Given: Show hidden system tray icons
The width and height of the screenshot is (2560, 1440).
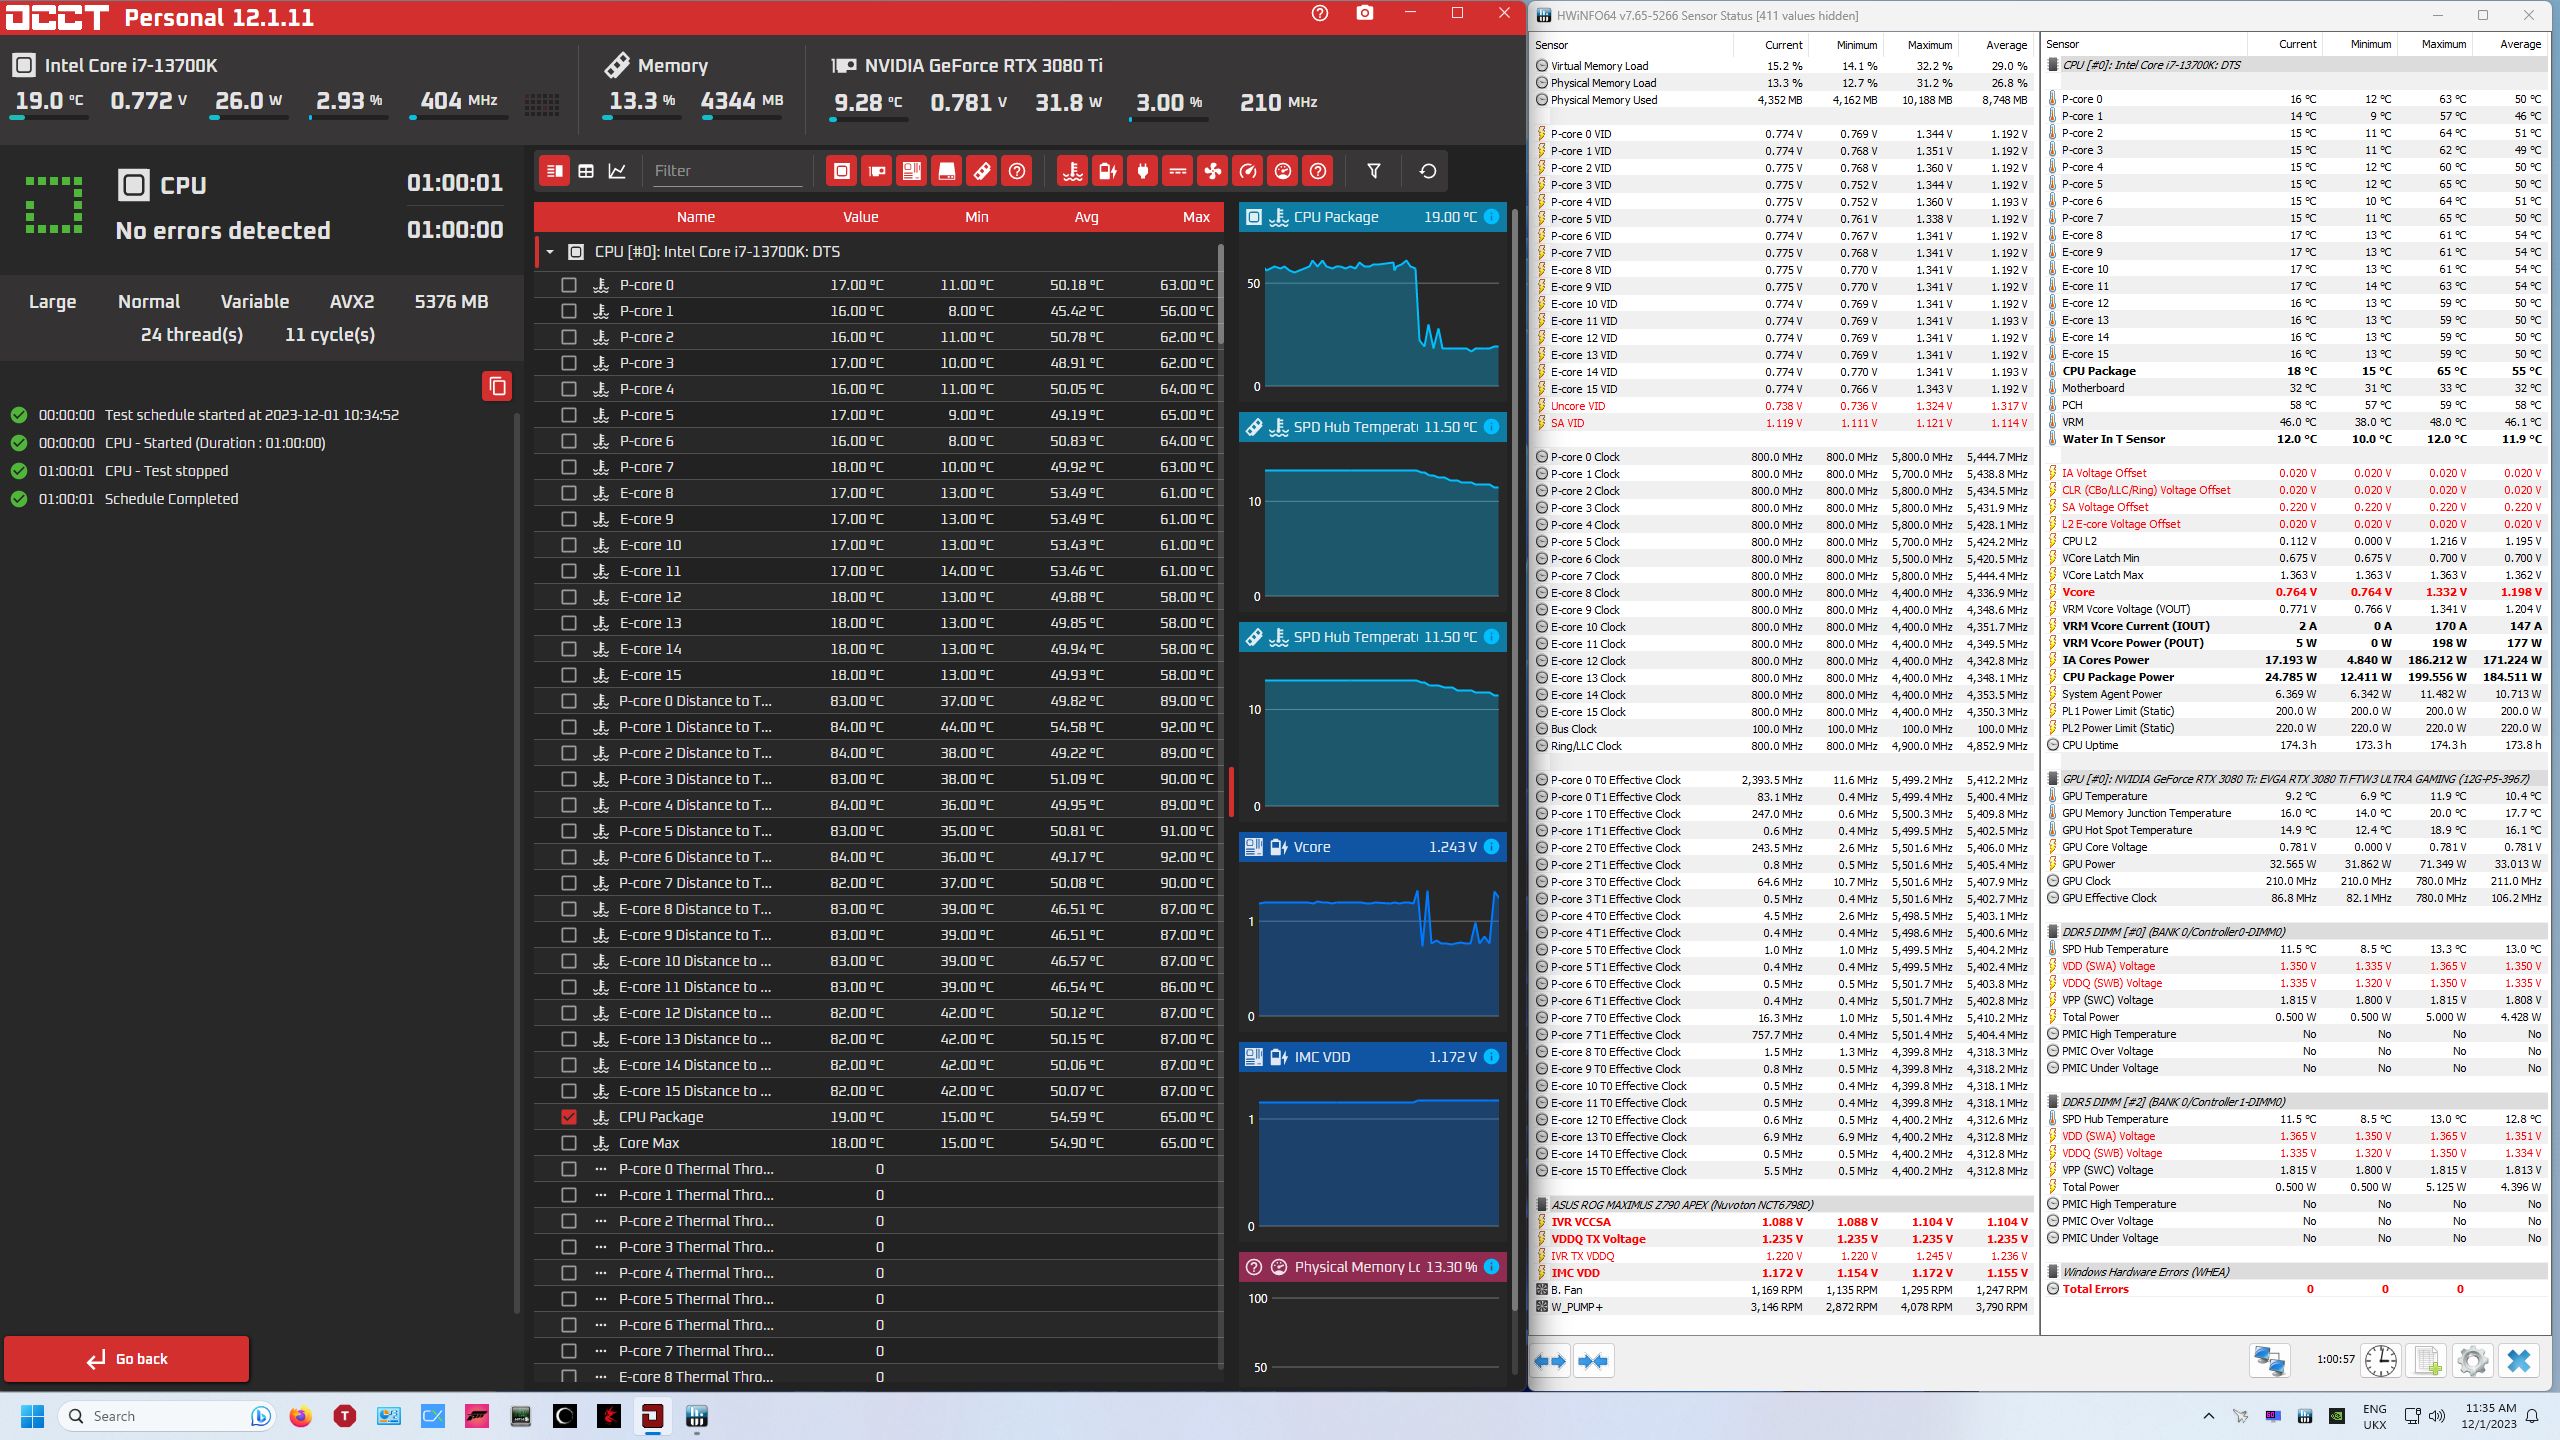Looking at the screenshot, I should [2209, 1416].
